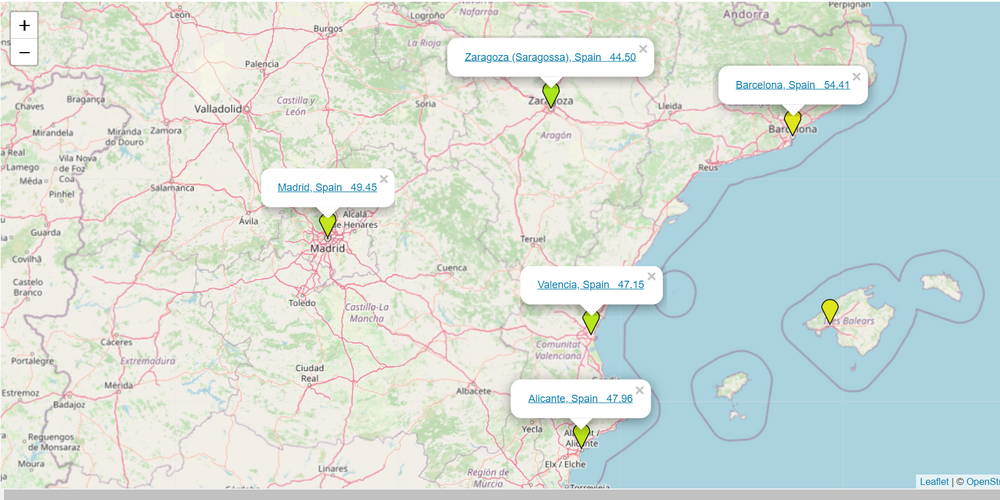Click the Cáceres city label
The width and height of the screenshot is (1000, 500).
pos(117,342)
